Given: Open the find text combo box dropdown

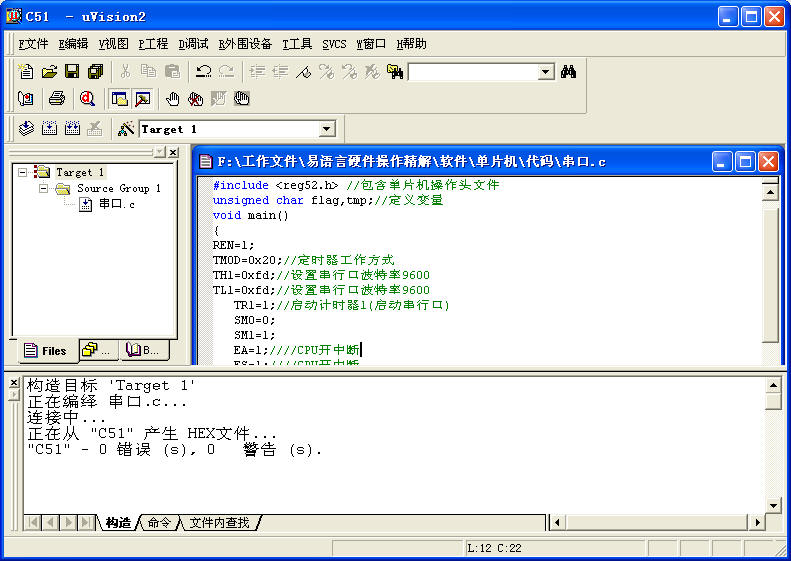Looking at the screenshot, I should pyautogui.click(x=546, y=72).
